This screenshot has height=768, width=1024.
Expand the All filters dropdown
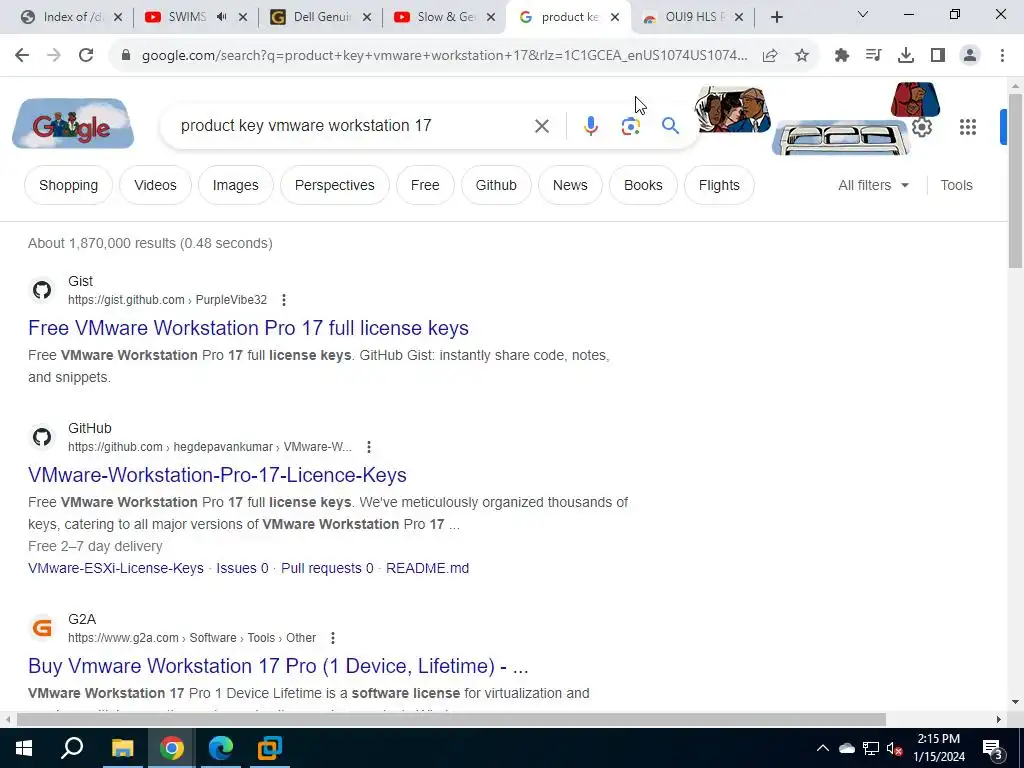[873, 185]
